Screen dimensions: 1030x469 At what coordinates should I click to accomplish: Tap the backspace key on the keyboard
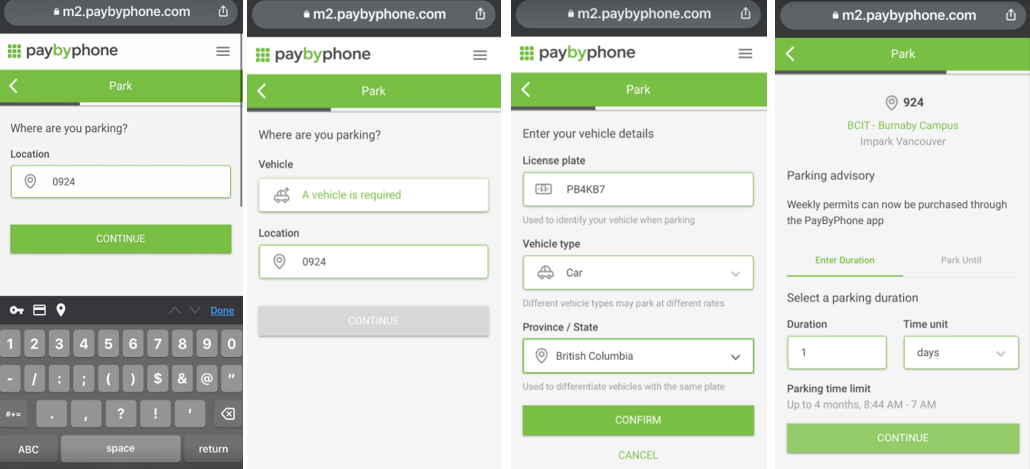coord(227,414)
